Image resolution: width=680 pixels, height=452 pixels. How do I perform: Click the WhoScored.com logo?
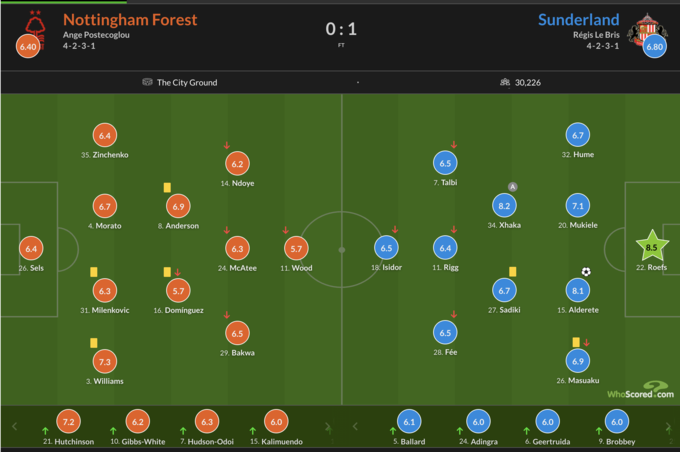(639, 391)
